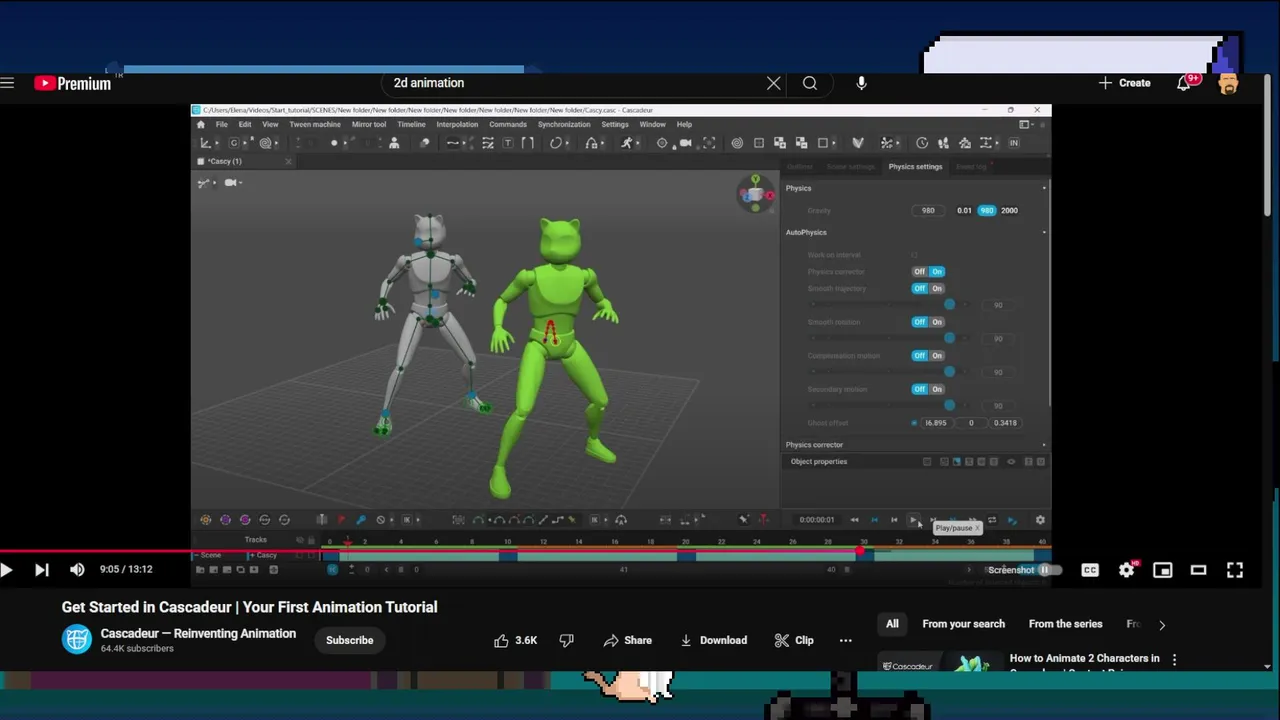Click the focus frame icon in toolbar
The height and width of the screenshot is (720, 1280).
tap(709, 143)
